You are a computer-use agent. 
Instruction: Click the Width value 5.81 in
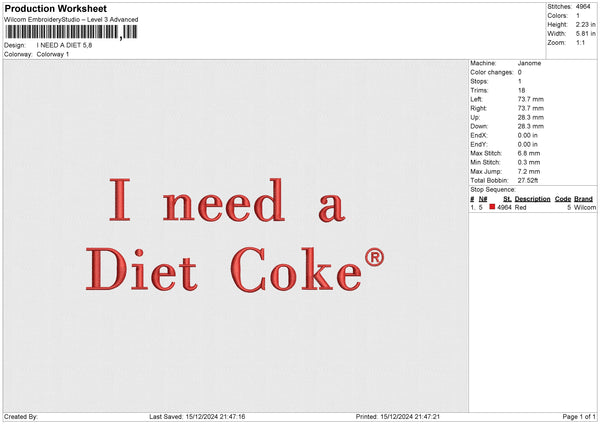point(585,34)
